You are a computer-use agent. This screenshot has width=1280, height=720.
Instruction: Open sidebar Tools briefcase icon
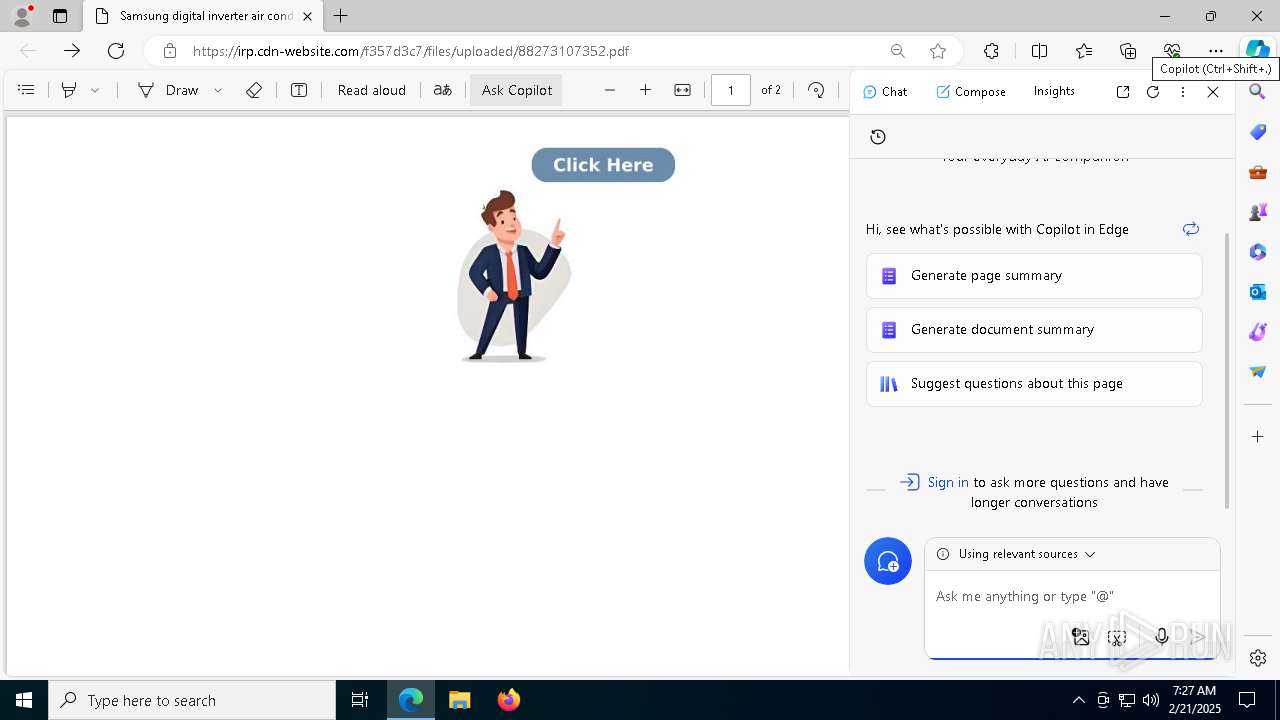point(1258,172)
